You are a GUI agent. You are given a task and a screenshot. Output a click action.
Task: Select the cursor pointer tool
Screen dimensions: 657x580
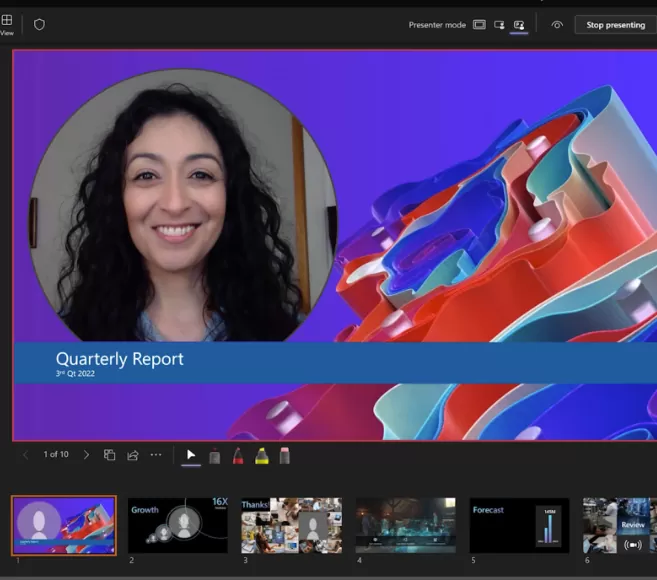191,455
